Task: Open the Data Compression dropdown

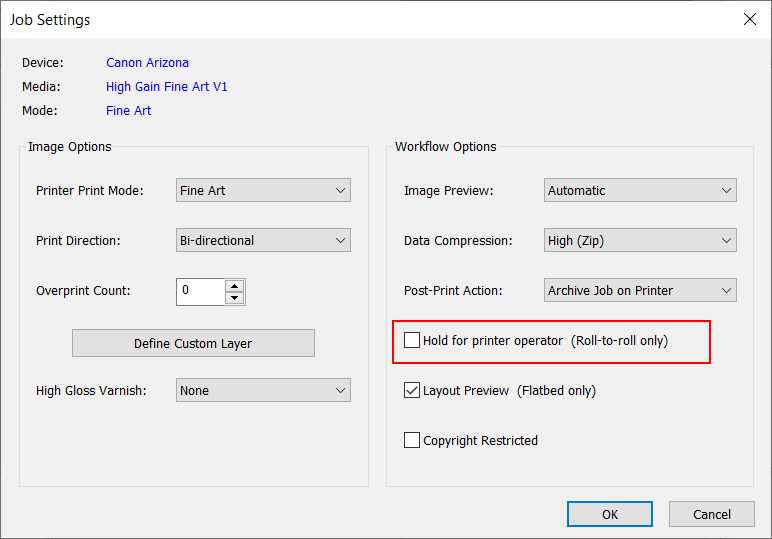Action: [640, 241]
